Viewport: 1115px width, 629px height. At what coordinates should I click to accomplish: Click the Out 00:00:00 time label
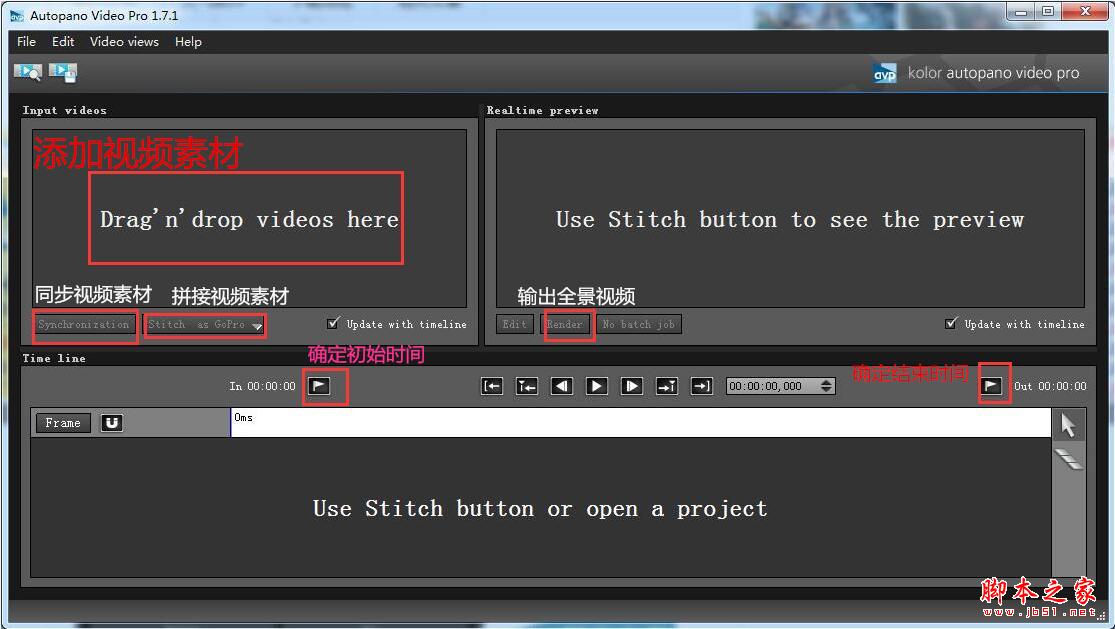[1050, 386]
